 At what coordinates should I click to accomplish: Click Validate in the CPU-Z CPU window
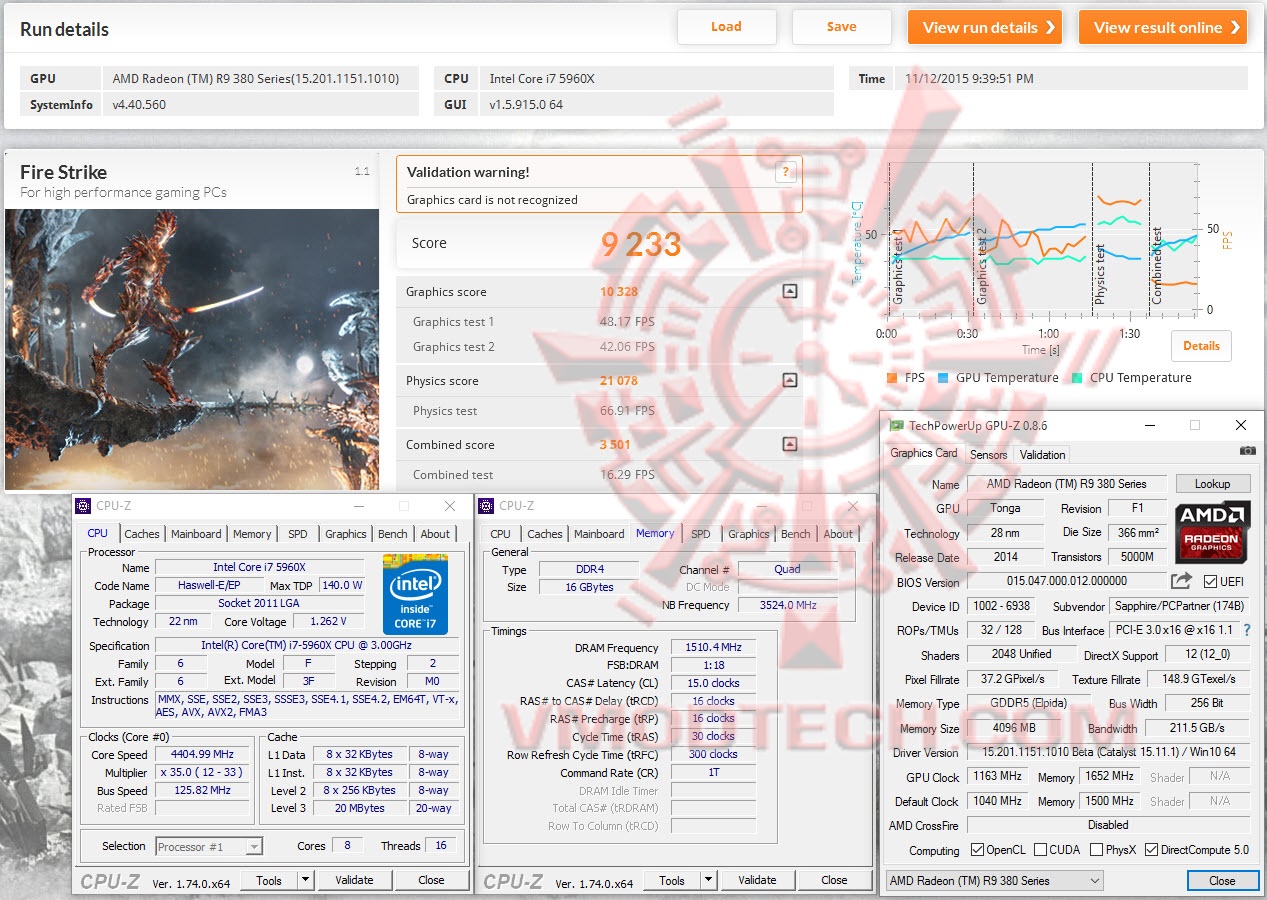click(x=354, y=881)
